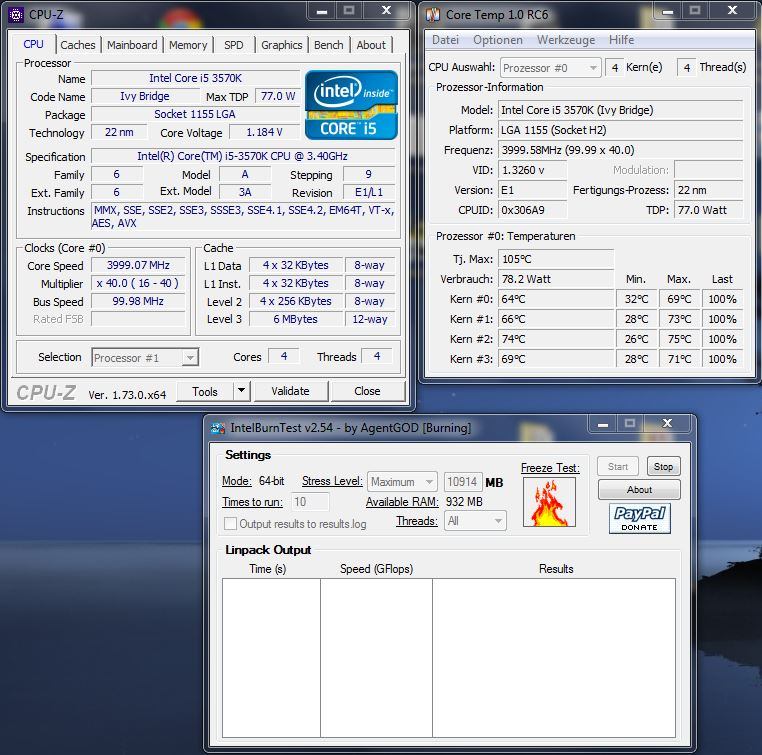
Task: Click the Validate button in CPU-Z
Action: click(x=291, y=391)
